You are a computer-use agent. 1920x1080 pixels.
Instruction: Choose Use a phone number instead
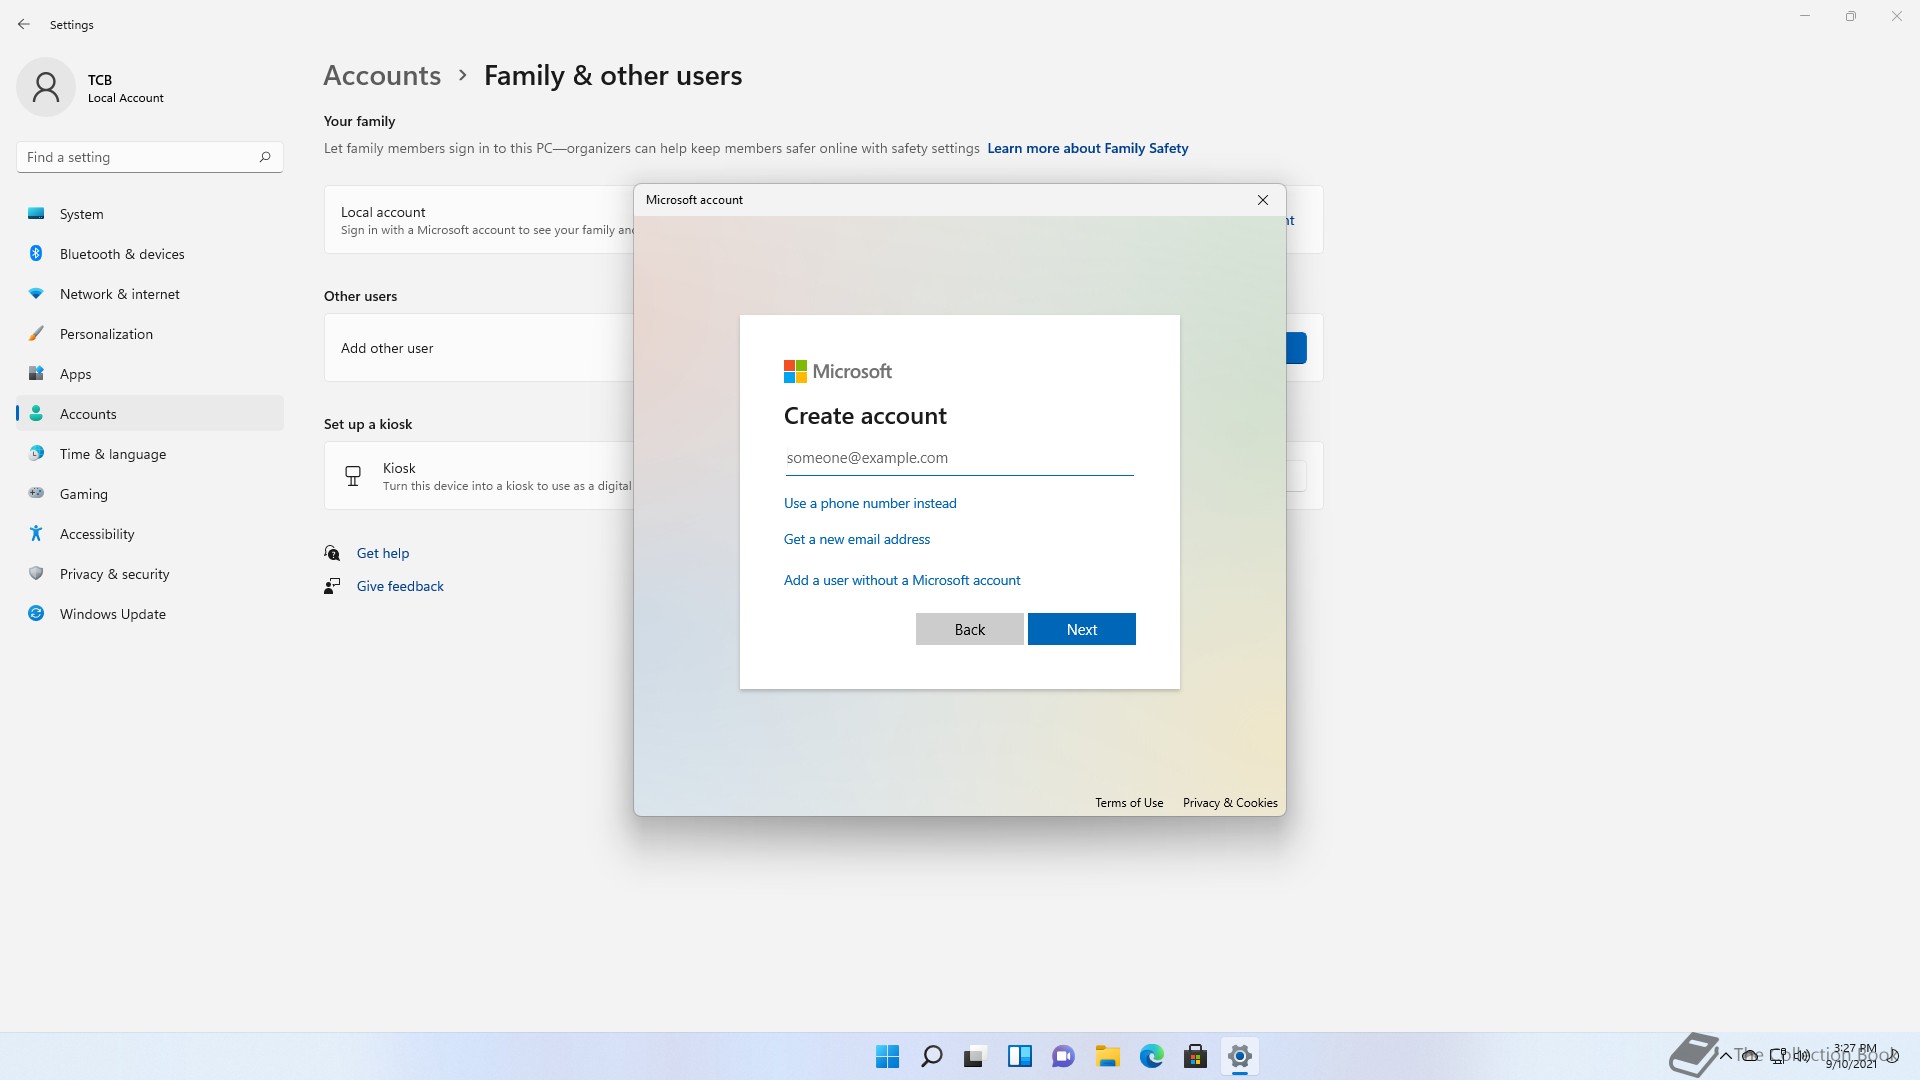(x=870, y=503)
